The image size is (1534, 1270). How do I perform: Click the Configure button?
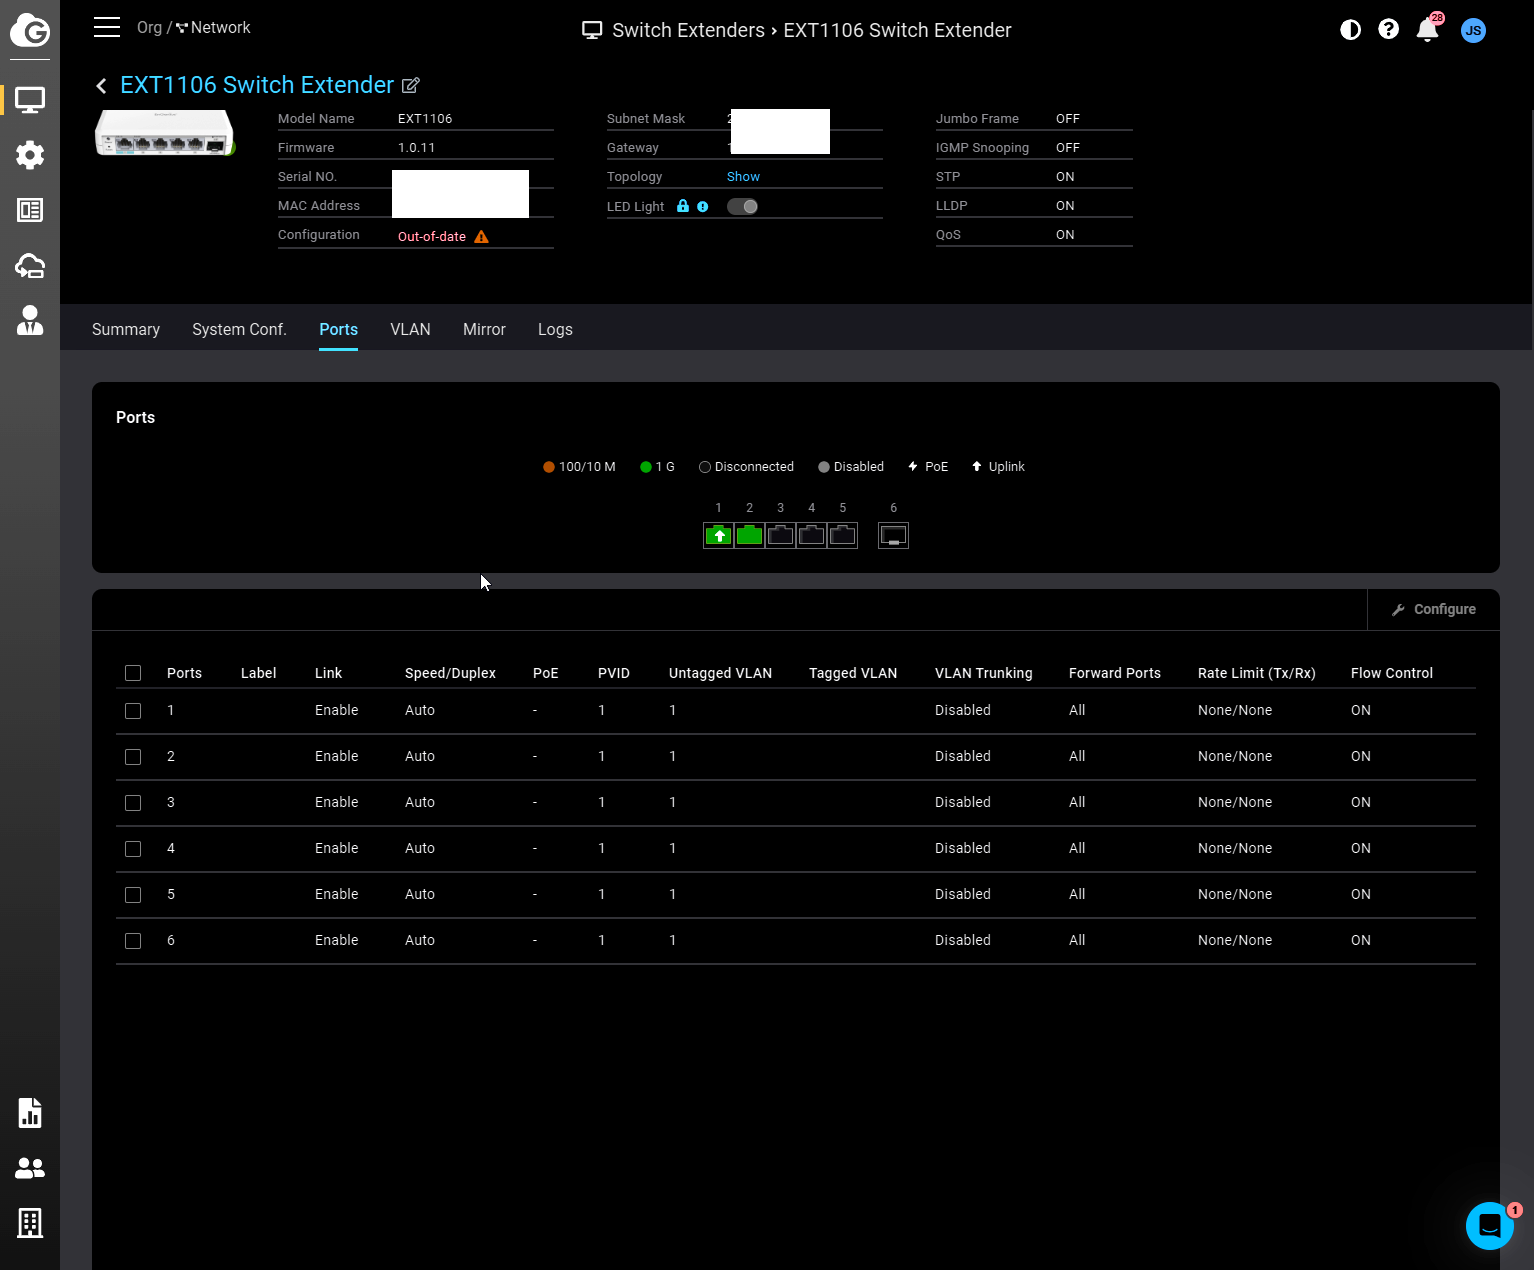[1434, 609]
